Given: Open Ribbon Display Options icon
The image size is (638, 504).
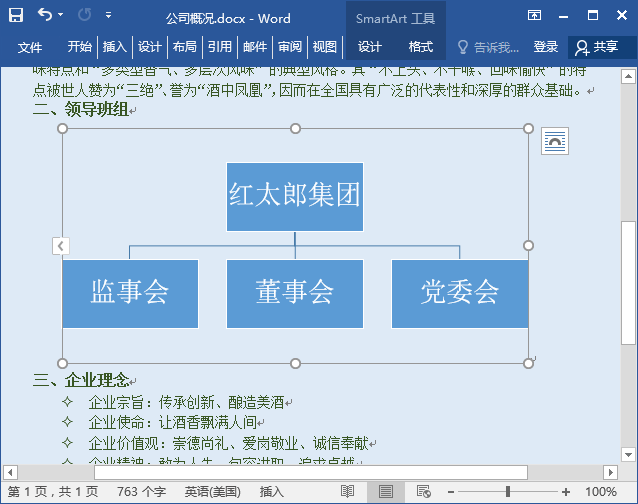Looking at the screenshot, I should click(534, 15).
